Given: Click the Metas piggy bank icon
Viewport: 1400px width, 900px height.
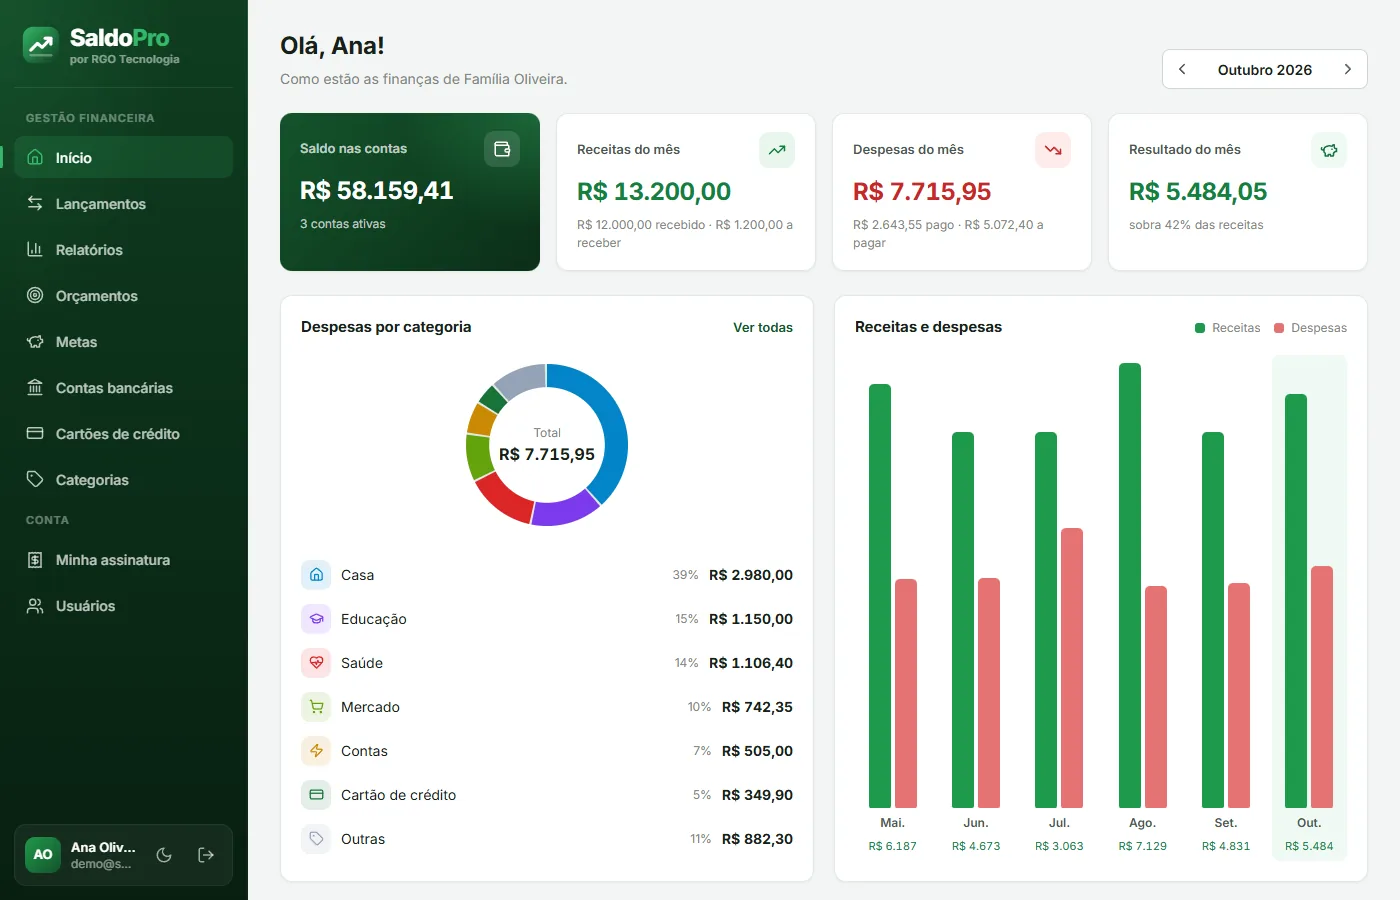Looking at the screenshot, I should point(35,341).
